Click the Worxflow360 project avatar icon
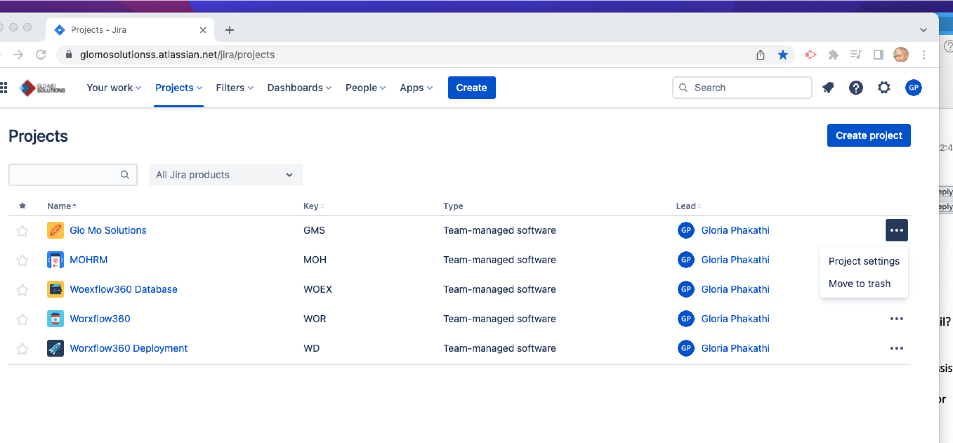Screen dimensions: 953x443 [x=55, y=318]
